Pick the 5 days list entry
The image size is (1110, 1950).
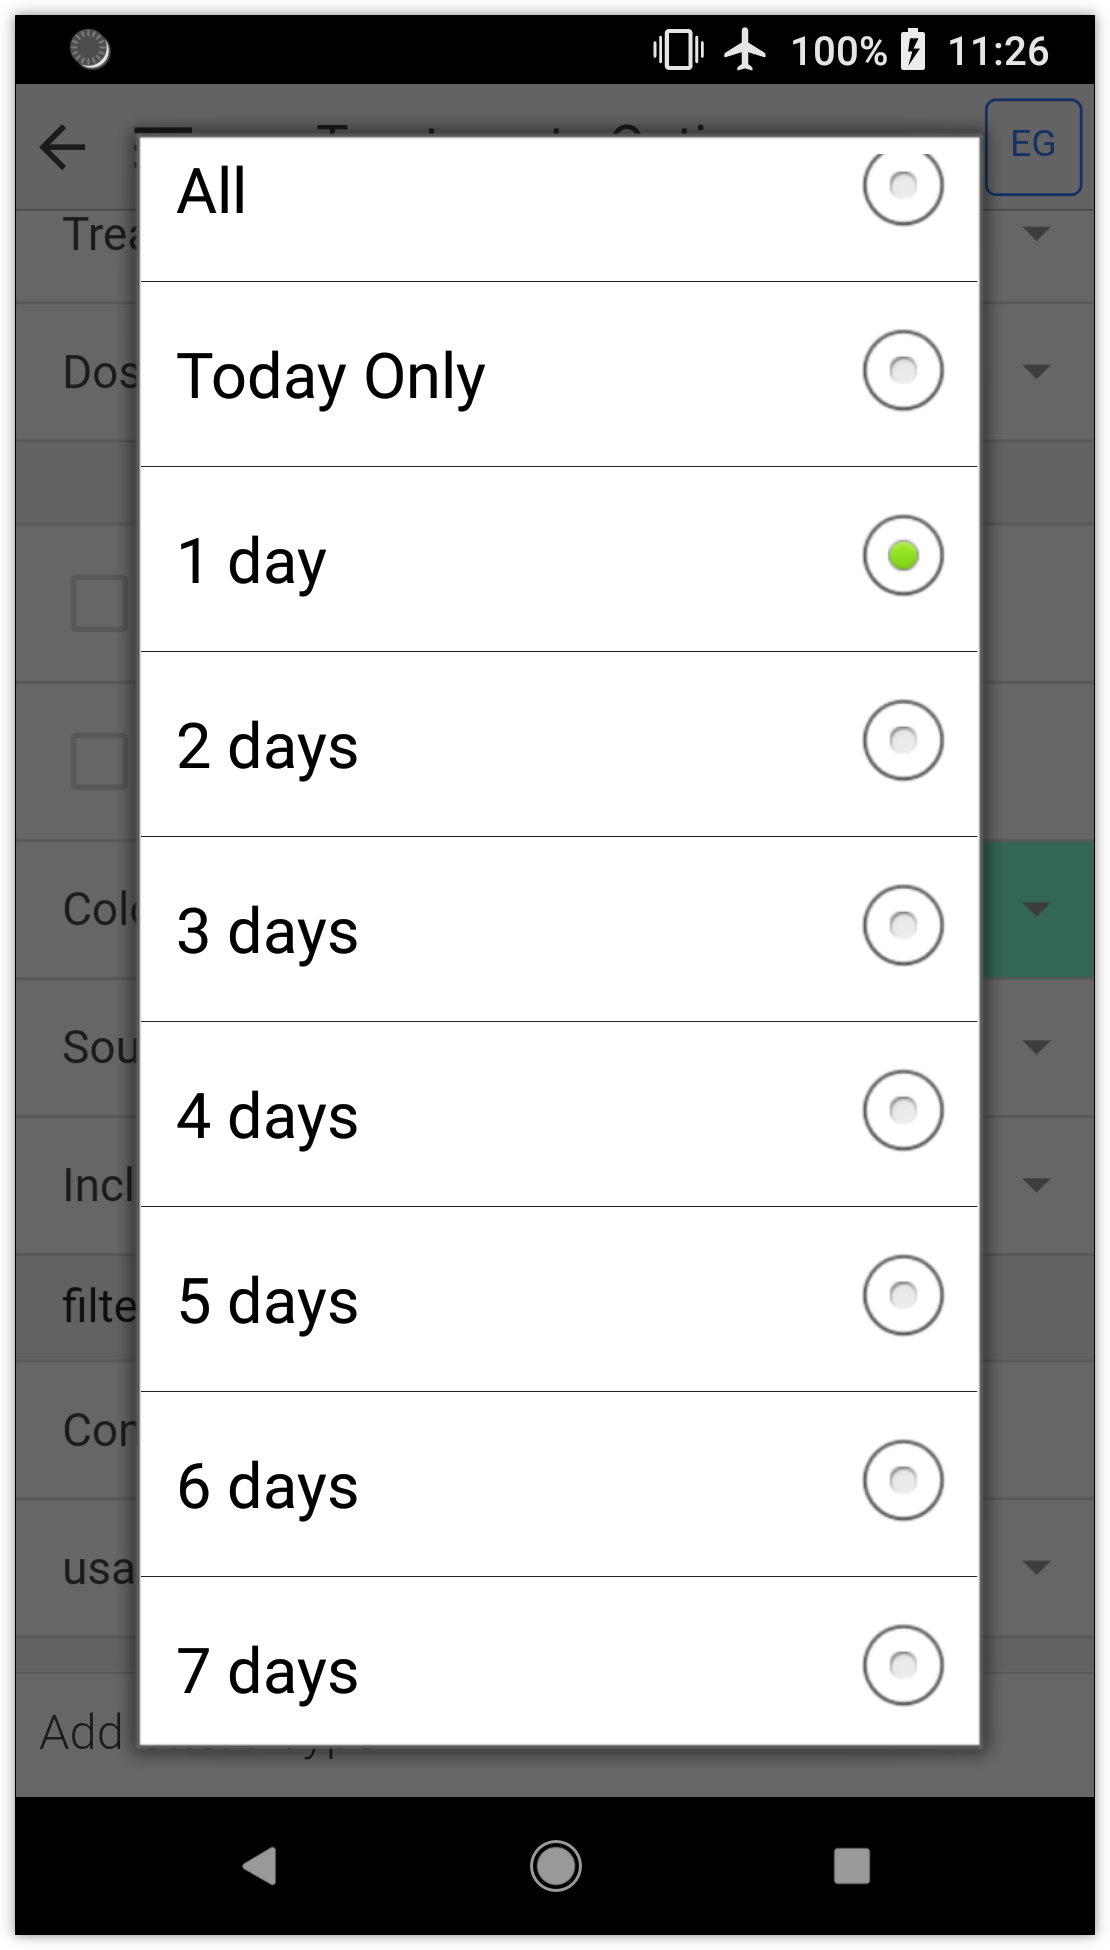[x=558, y=1300]
